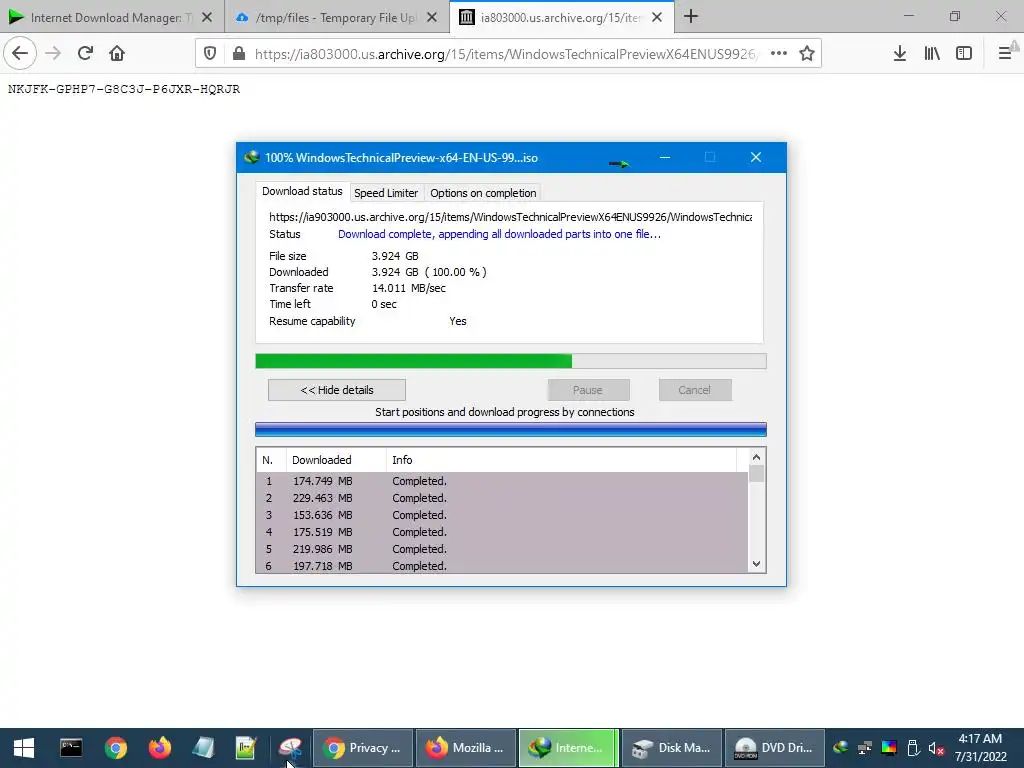Click the Cancel button in IDM dialog
The height and width of the screenshot is (768, 1024).
[x=694, y=390]
